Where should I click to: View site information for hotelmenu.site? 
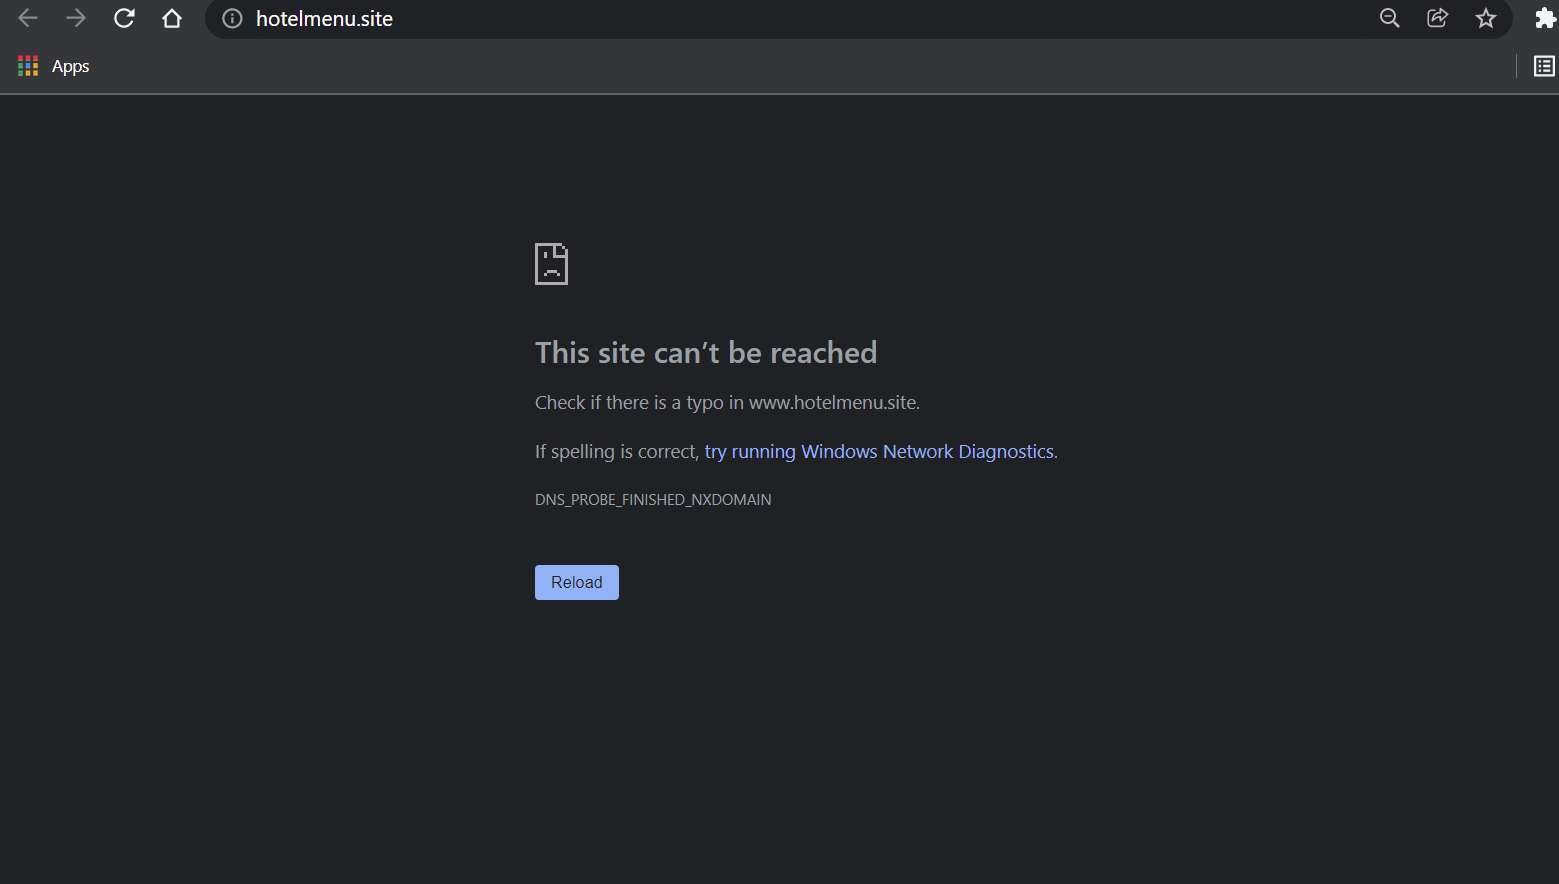[x=232, y=19]
